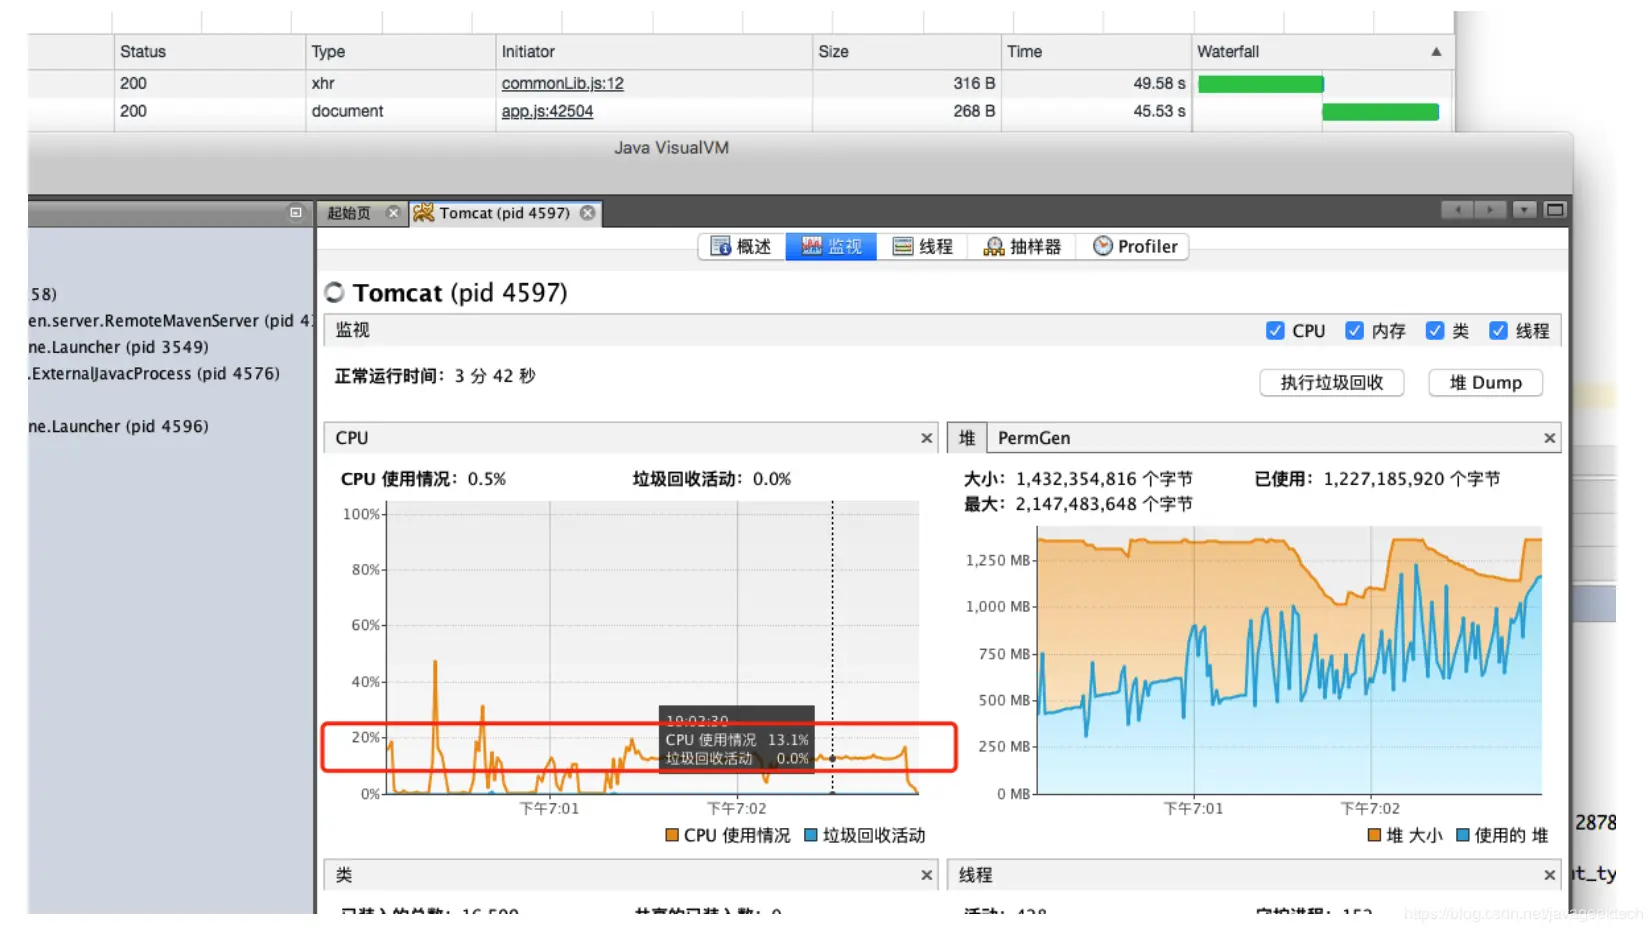Switch to the 监视 monitor tab

(831, 247)
